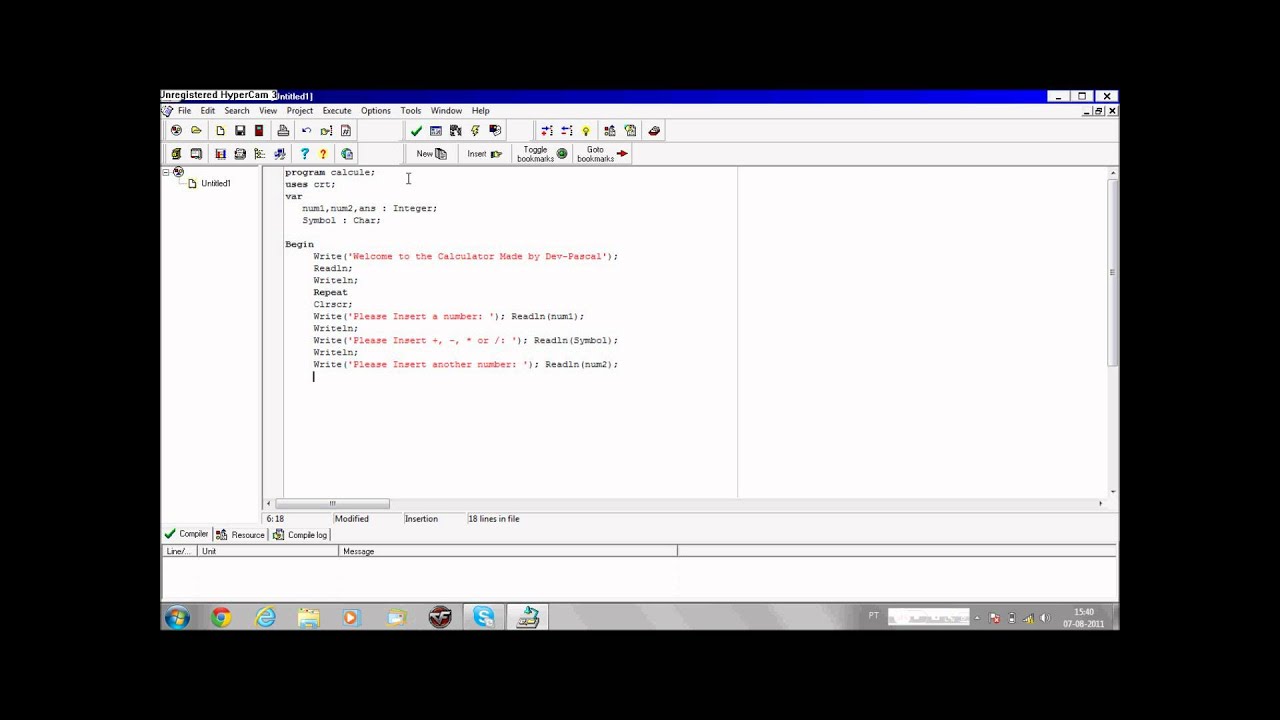Undo the last edit
Viewport: 1280px width, 720px height.
[x=306, y=131]
